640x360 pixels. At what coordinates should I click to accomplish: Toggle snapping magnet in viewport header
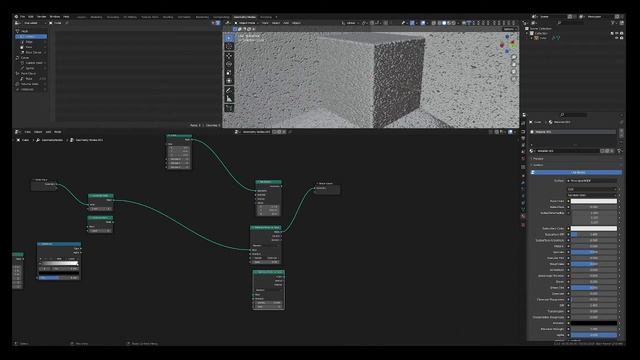(372, 23)
